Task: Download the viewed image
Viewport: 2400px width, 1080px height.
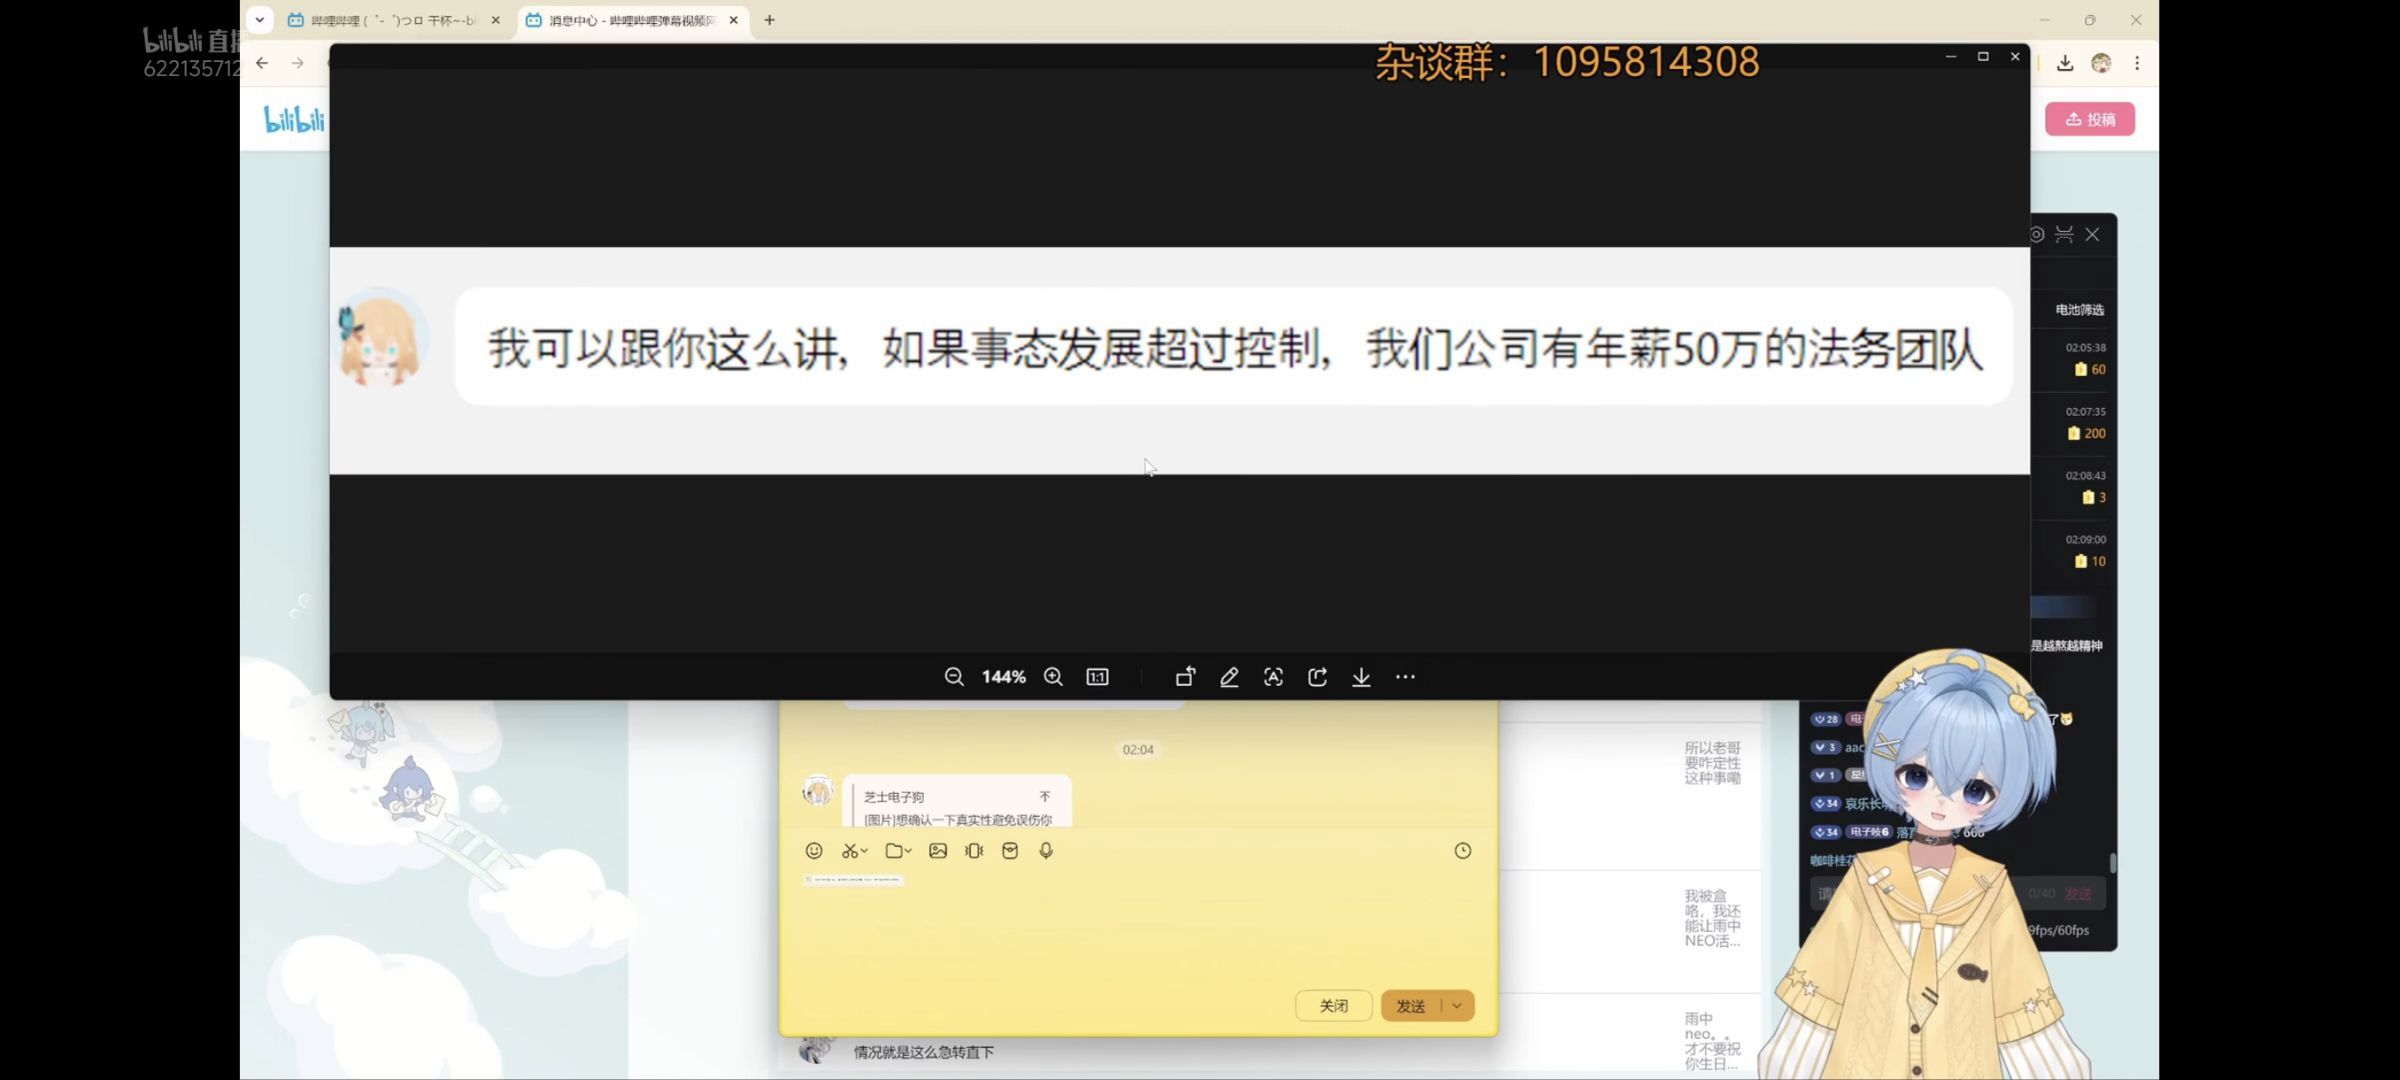Action: pyautogui.click(x=1361, y=677)
